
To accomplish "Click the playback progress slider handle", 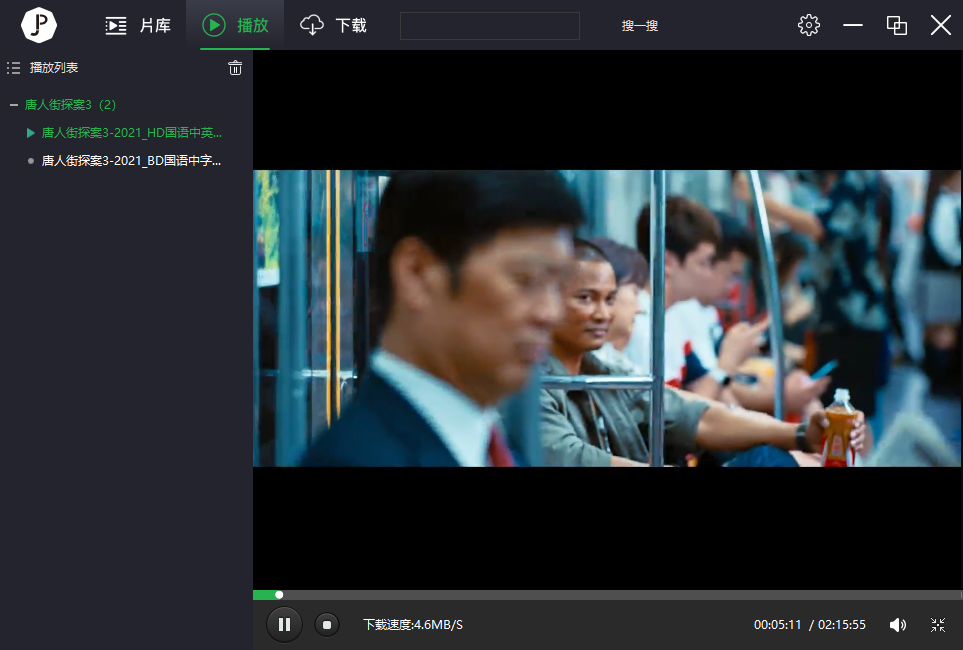I will [279, 595].
